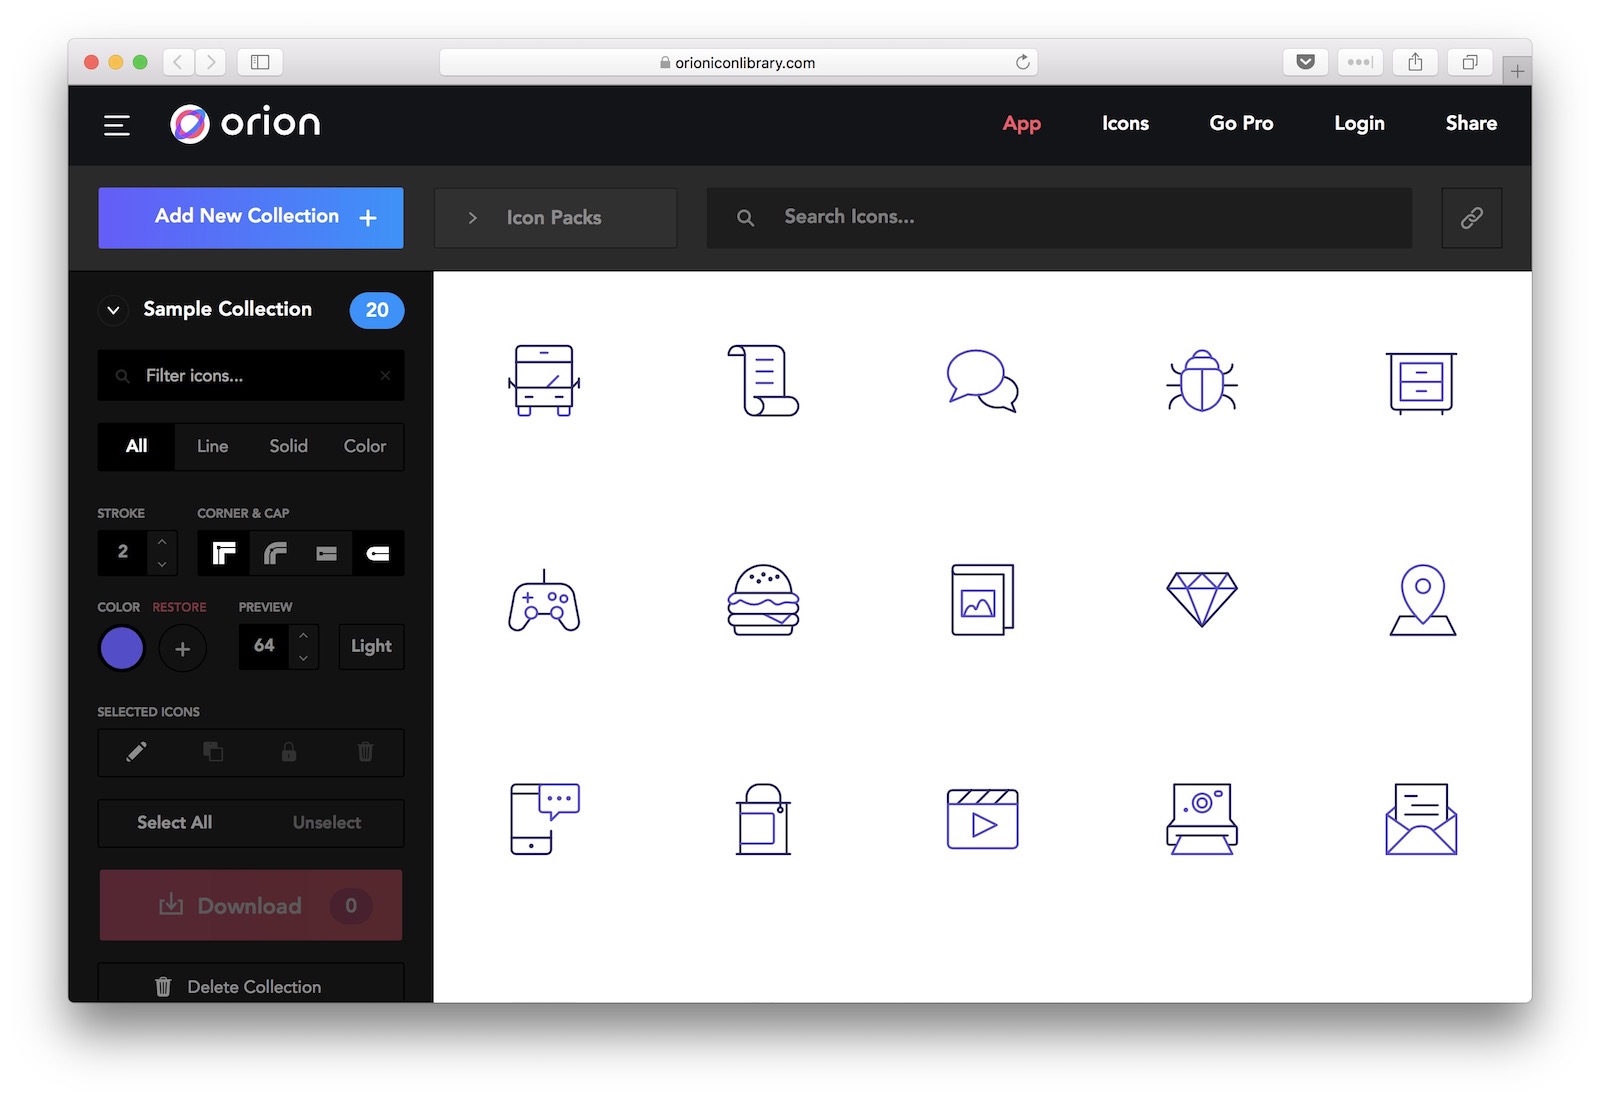Switch to the Line filter tab
Screen dimensions: 1600x1100
point(212,446)
